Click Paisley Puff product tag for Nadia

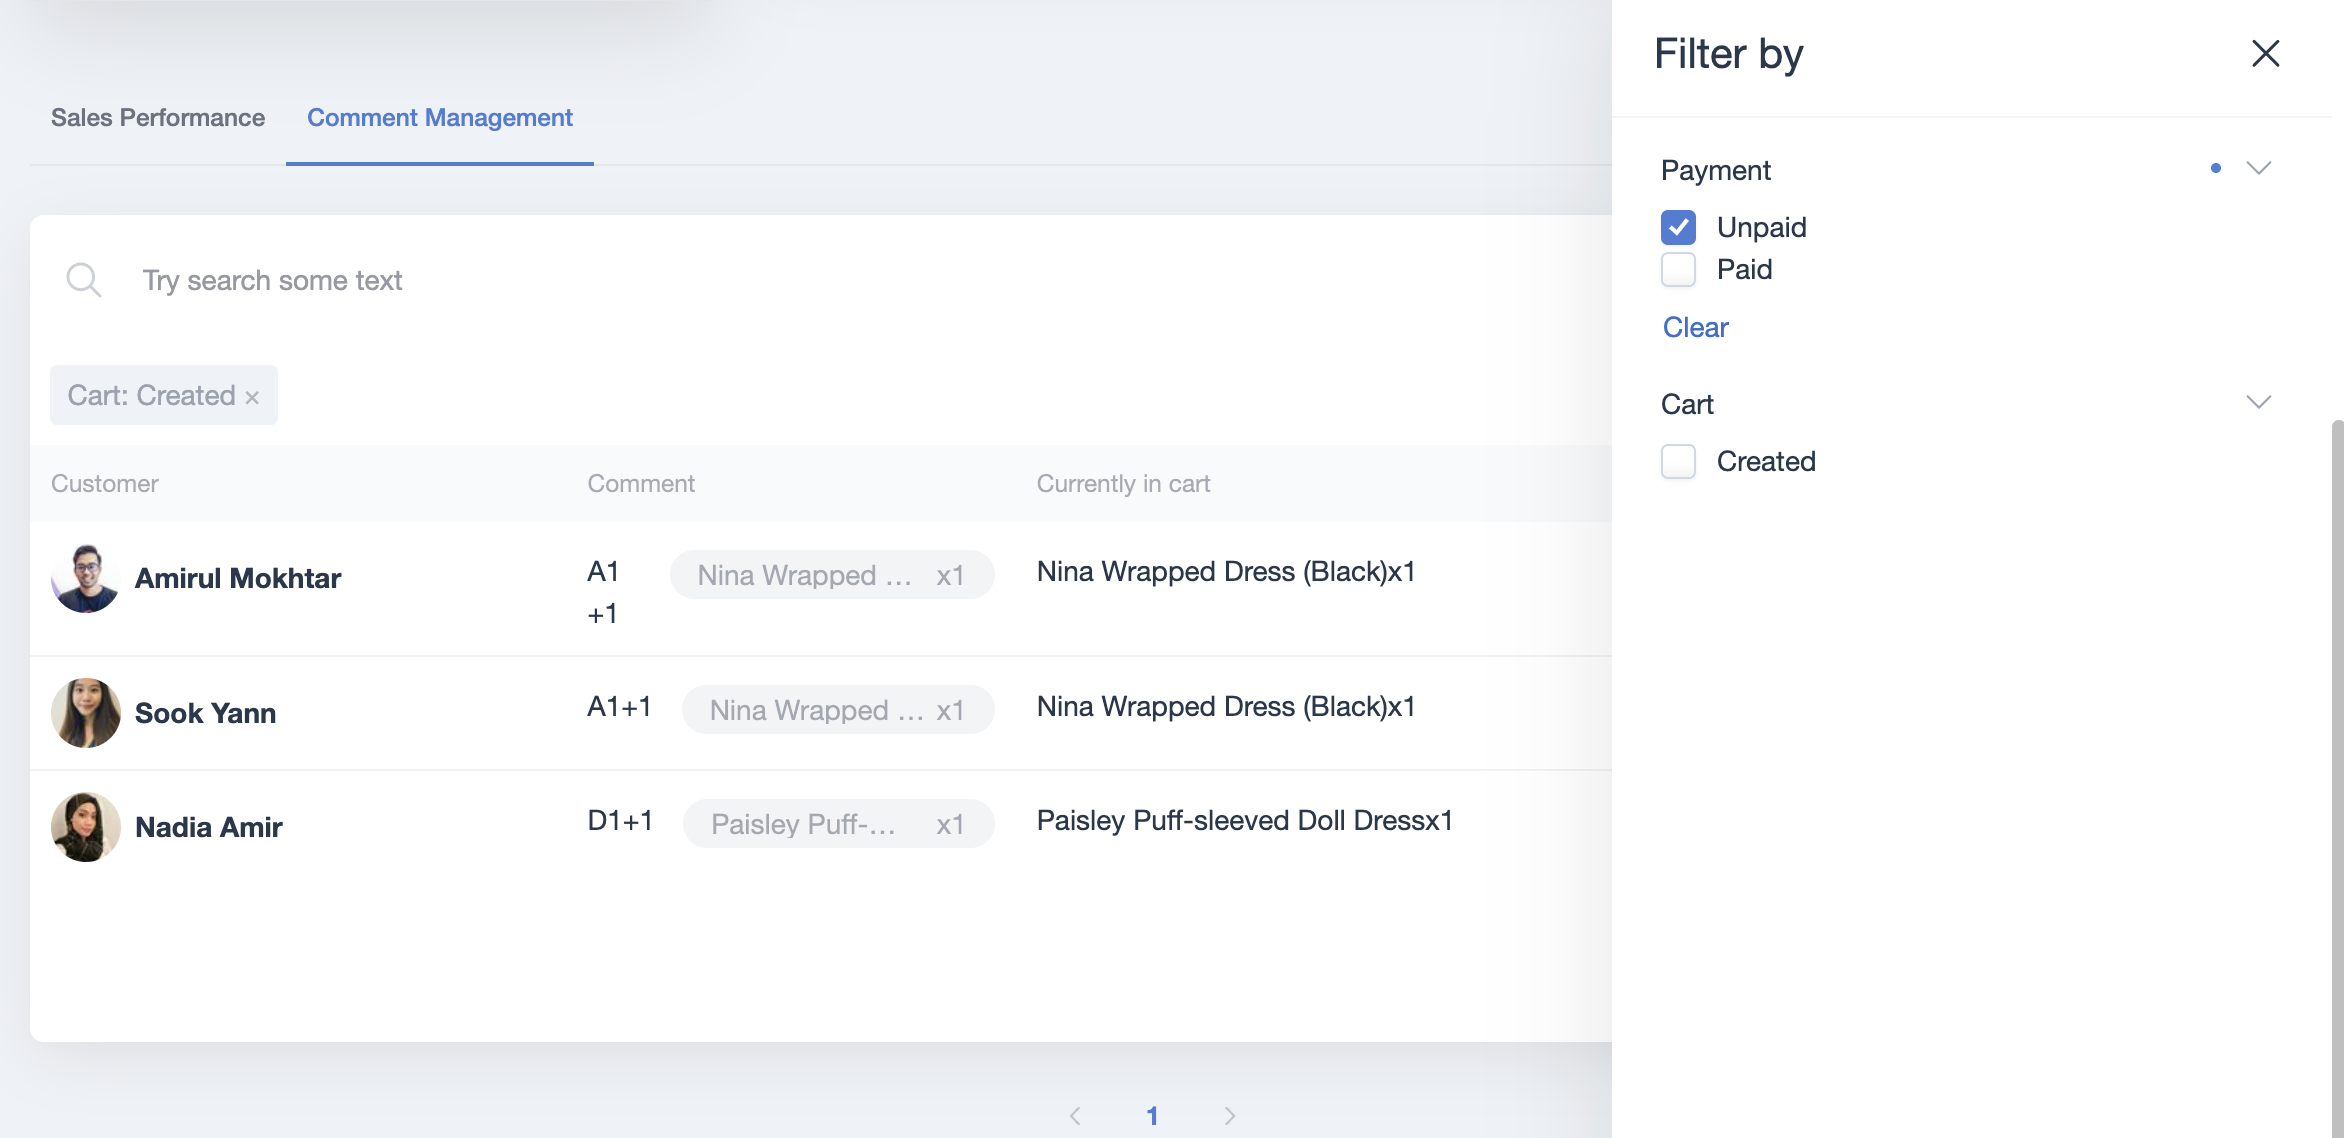coord(838,824)
